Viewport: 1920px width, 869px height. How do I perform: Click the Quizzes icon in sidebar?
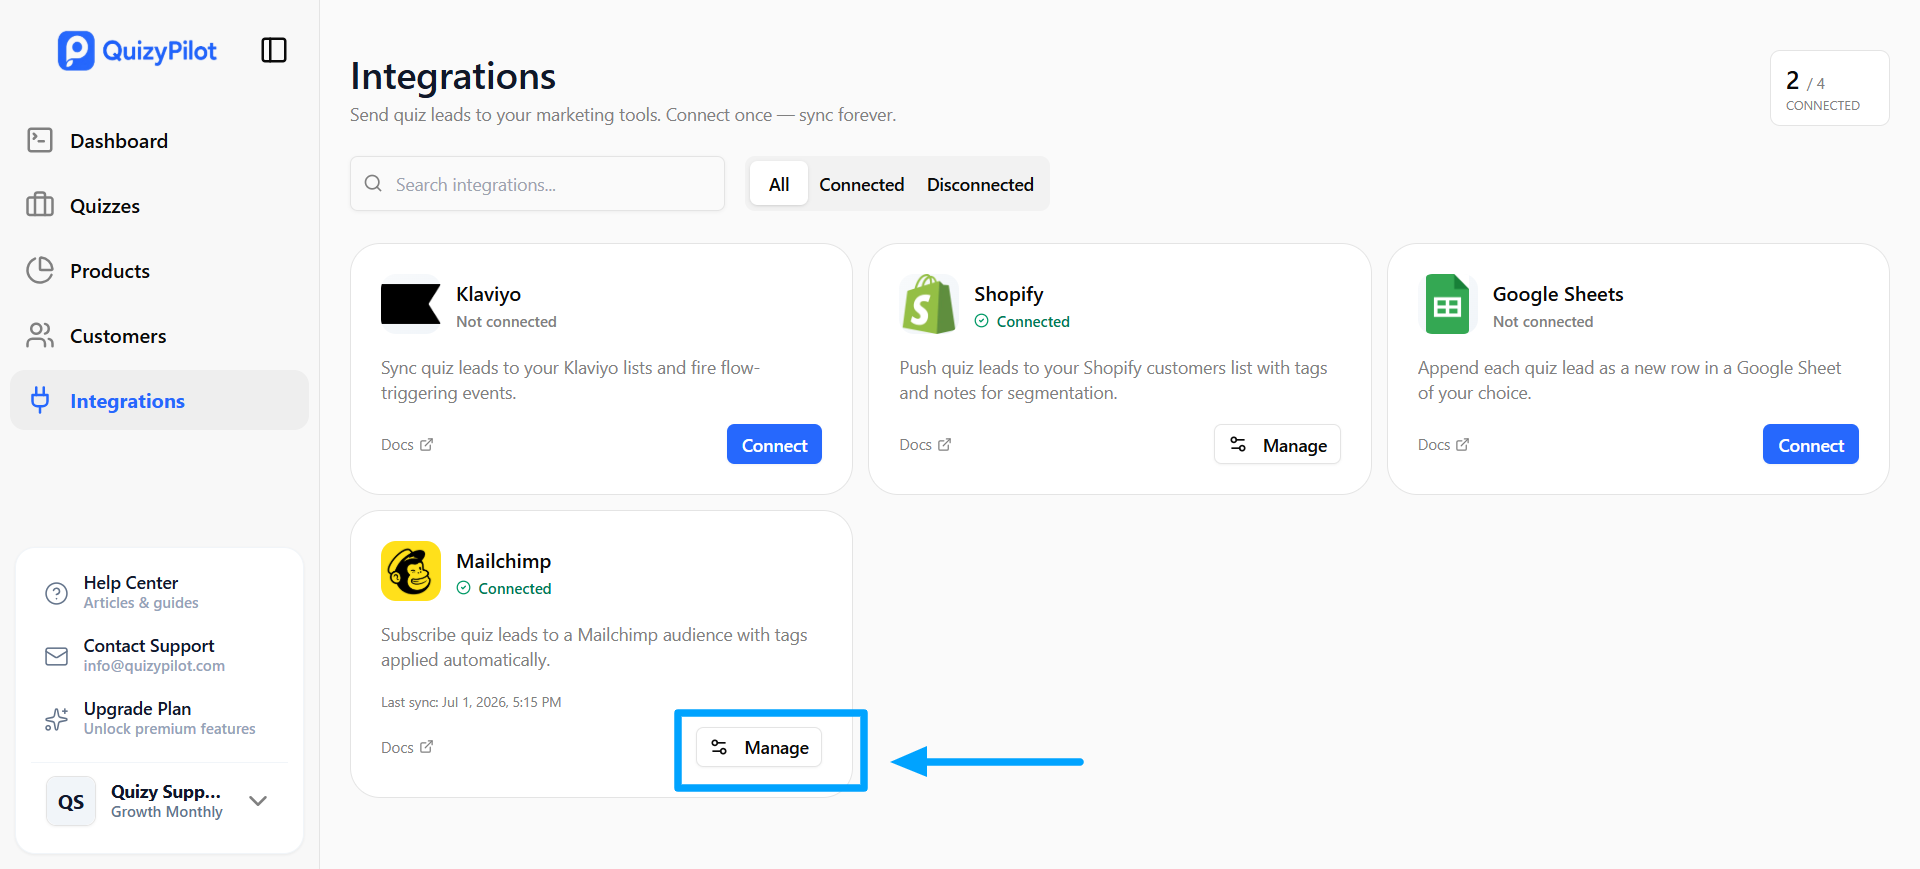pos(40,206)
